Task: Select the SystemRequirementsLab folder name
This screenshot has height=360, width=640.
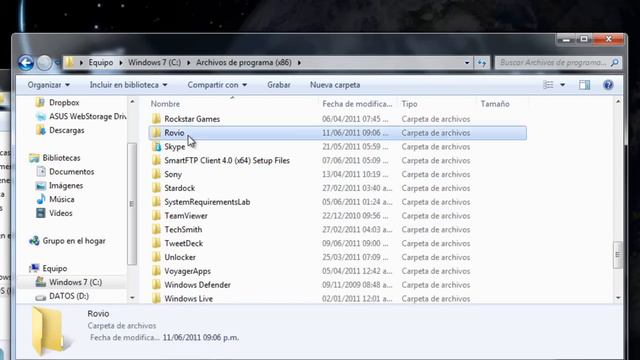Action: coord(207,202)
